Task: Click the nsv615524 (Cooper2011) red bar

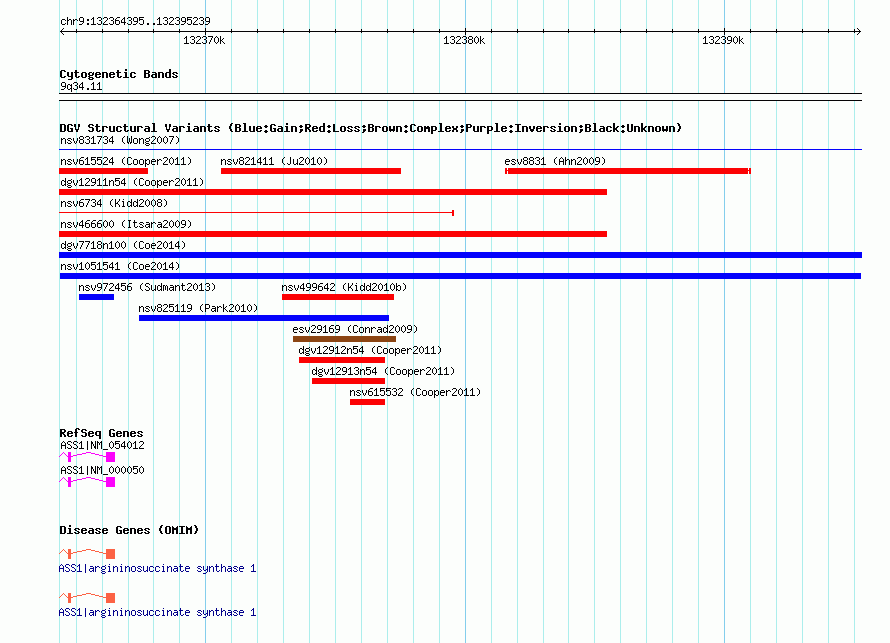Action: coord(103,171)
